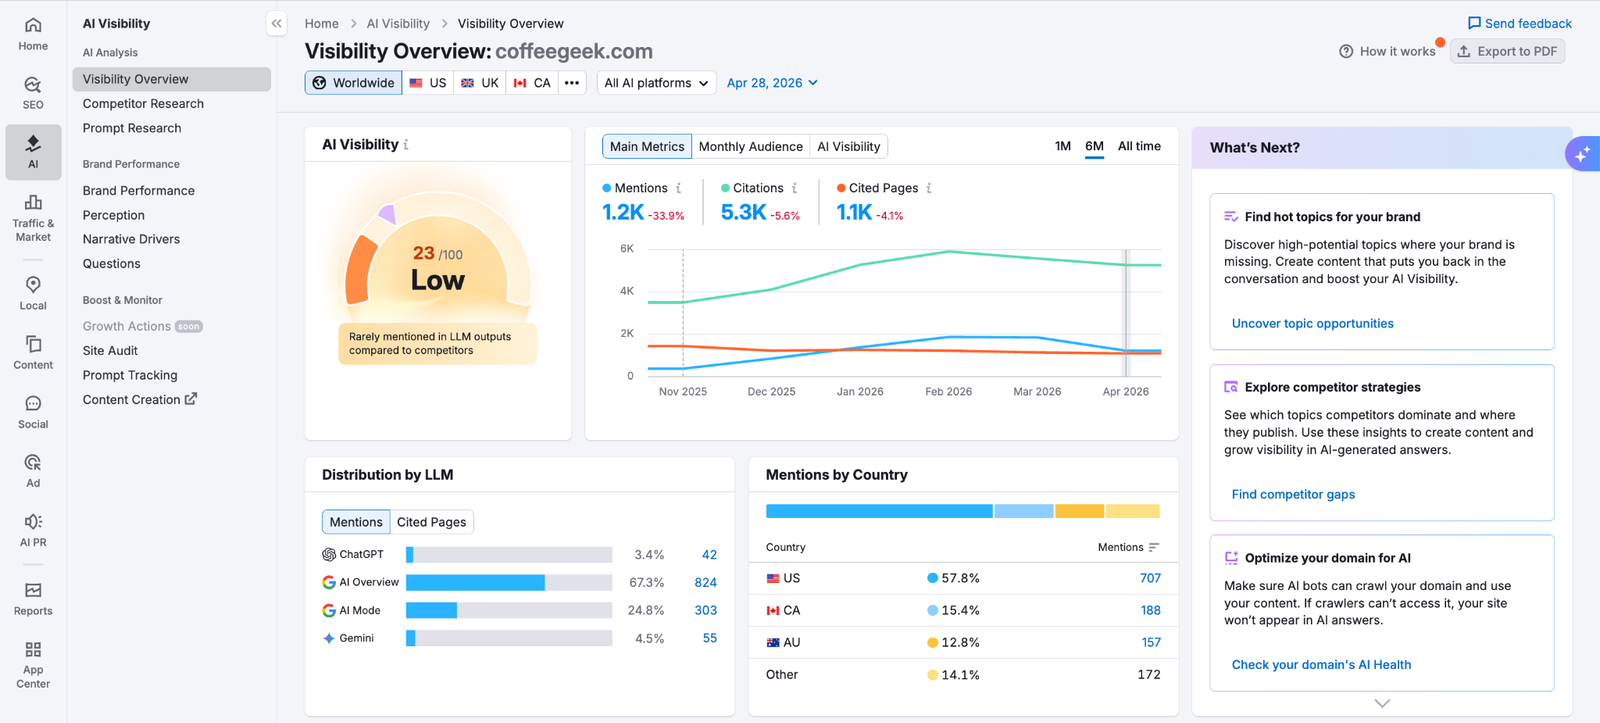This screenshot has height=723, width=1600.
Task: Set chart range to 6M
Action: pyautogui.click(x=1094, y=146)
